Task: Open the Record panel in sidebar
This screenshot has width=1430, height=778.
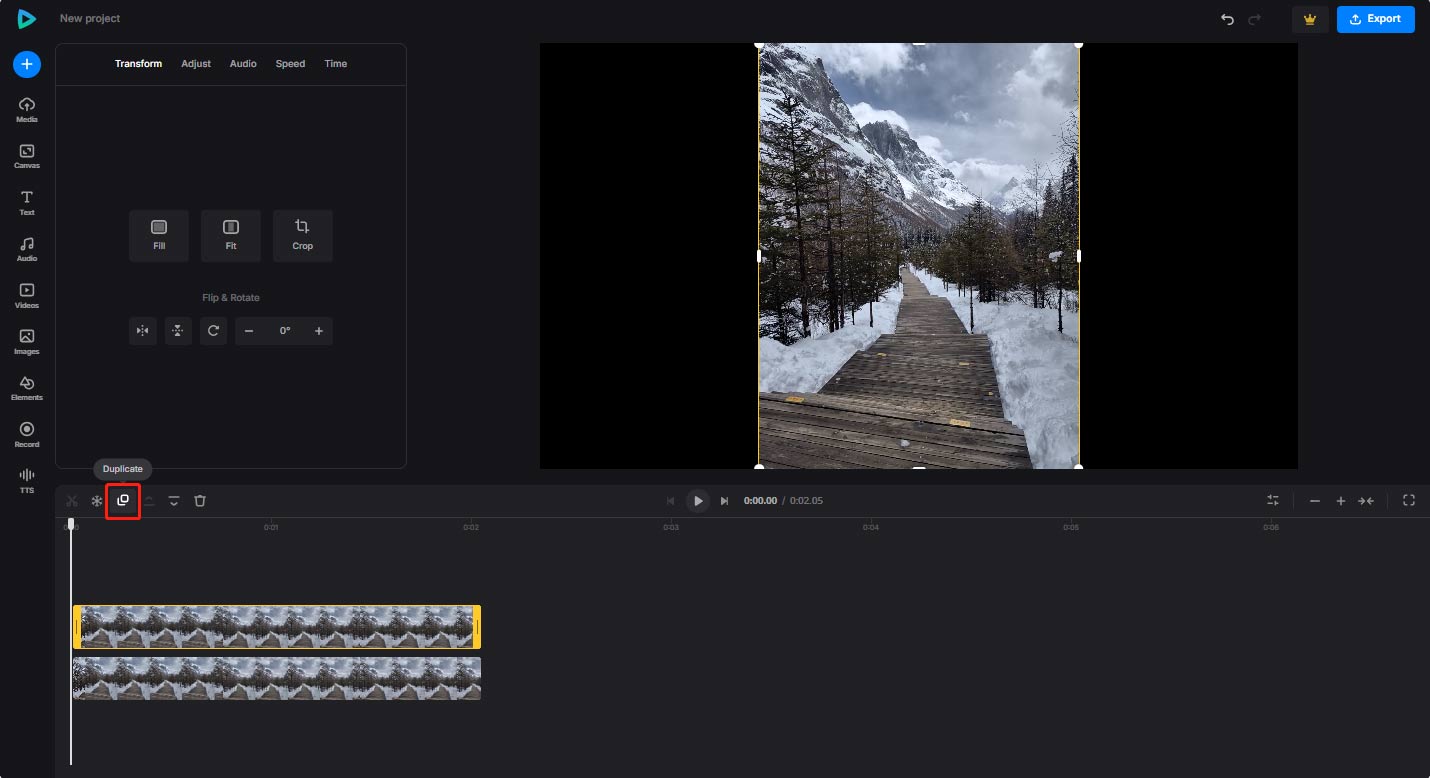Action: [x=27, y=434]
